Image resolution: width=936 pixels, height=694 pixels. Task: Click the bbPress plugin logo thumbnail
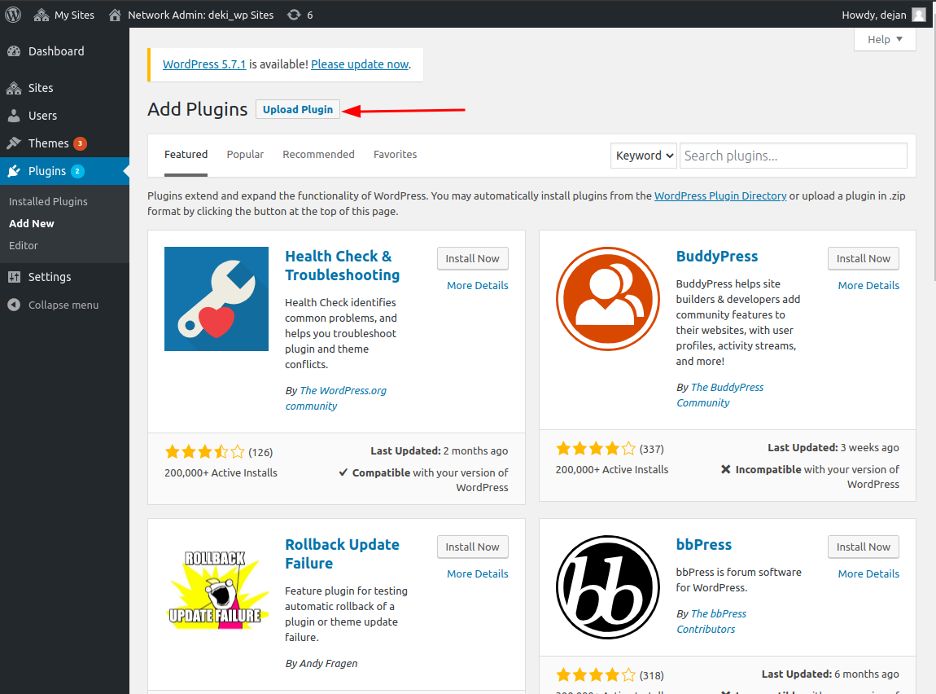pyautogui.click(x=607, y=587)
